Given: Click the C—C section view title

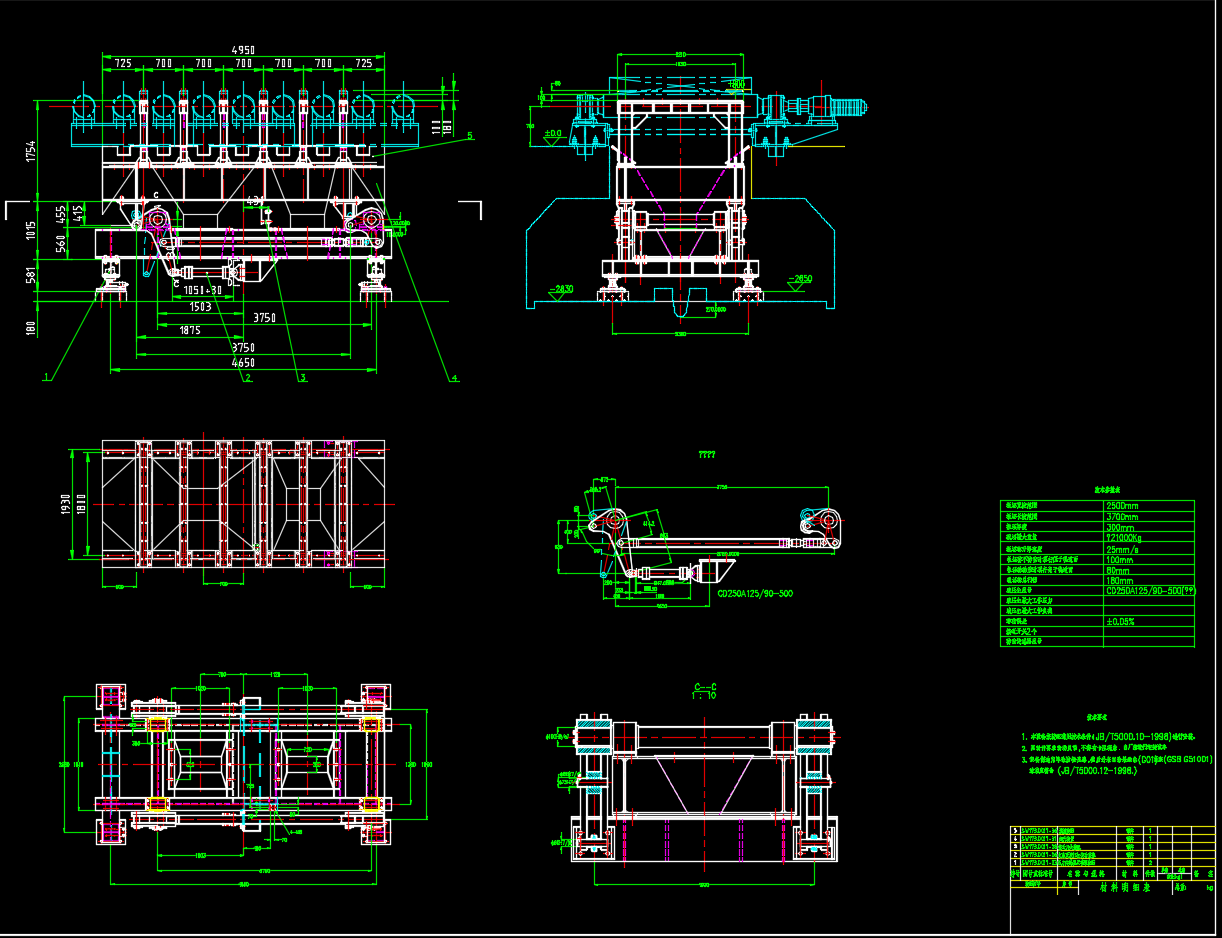Looking at the screenshot, I should pyautogui.click(x=705, y=687).
